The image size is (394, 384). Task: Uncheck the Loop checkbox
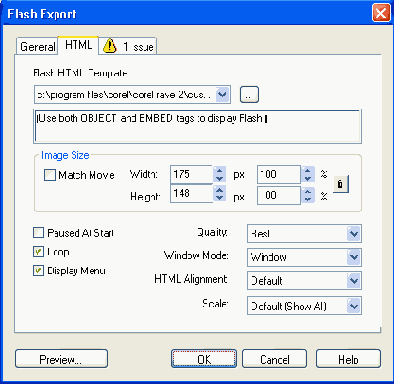tap(38, 251)
